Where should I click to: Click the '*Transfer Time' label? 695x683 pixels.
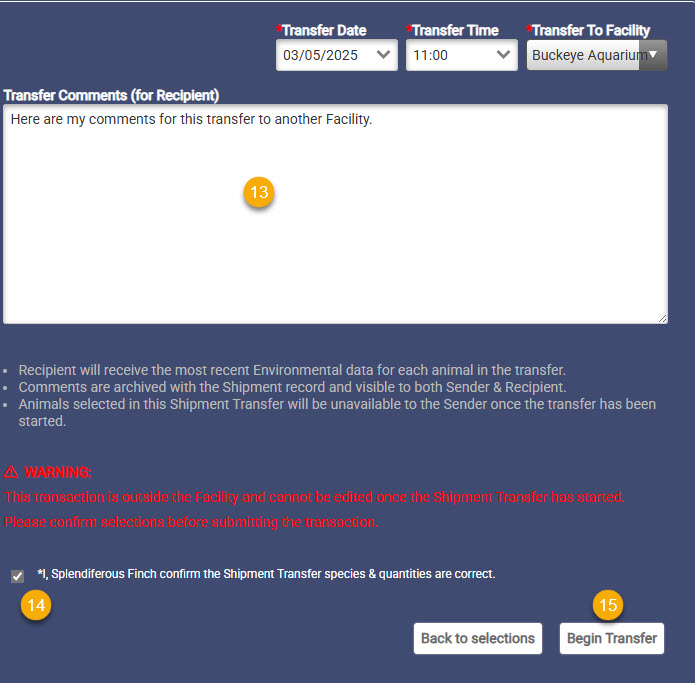(452, 30)
